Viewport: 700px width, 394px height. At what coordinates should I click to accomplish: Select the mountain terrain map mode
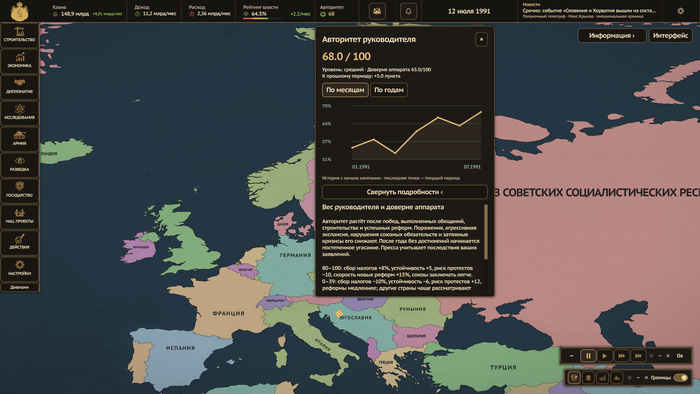(617, 377)
